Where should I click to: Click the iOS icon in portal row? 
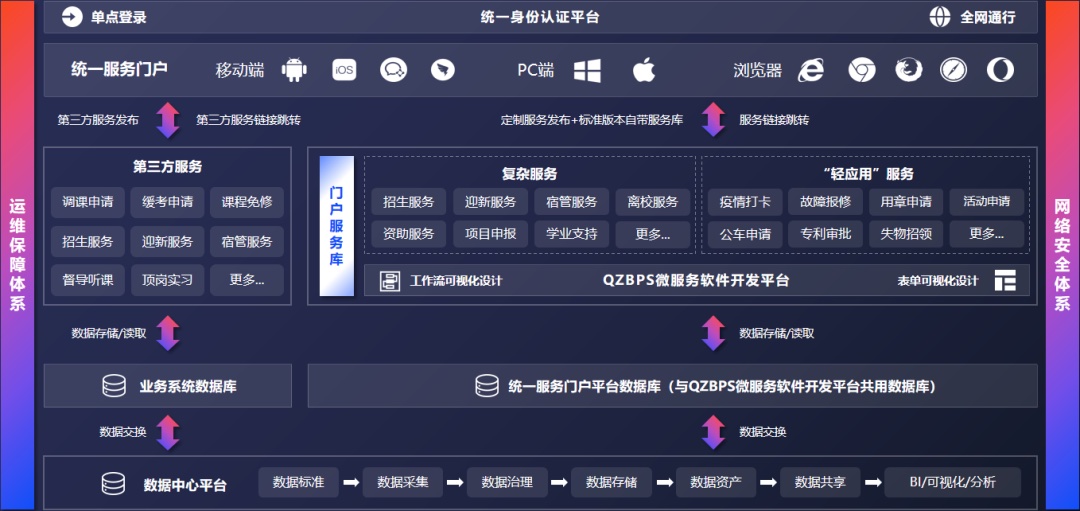click(x=344, y=70)
